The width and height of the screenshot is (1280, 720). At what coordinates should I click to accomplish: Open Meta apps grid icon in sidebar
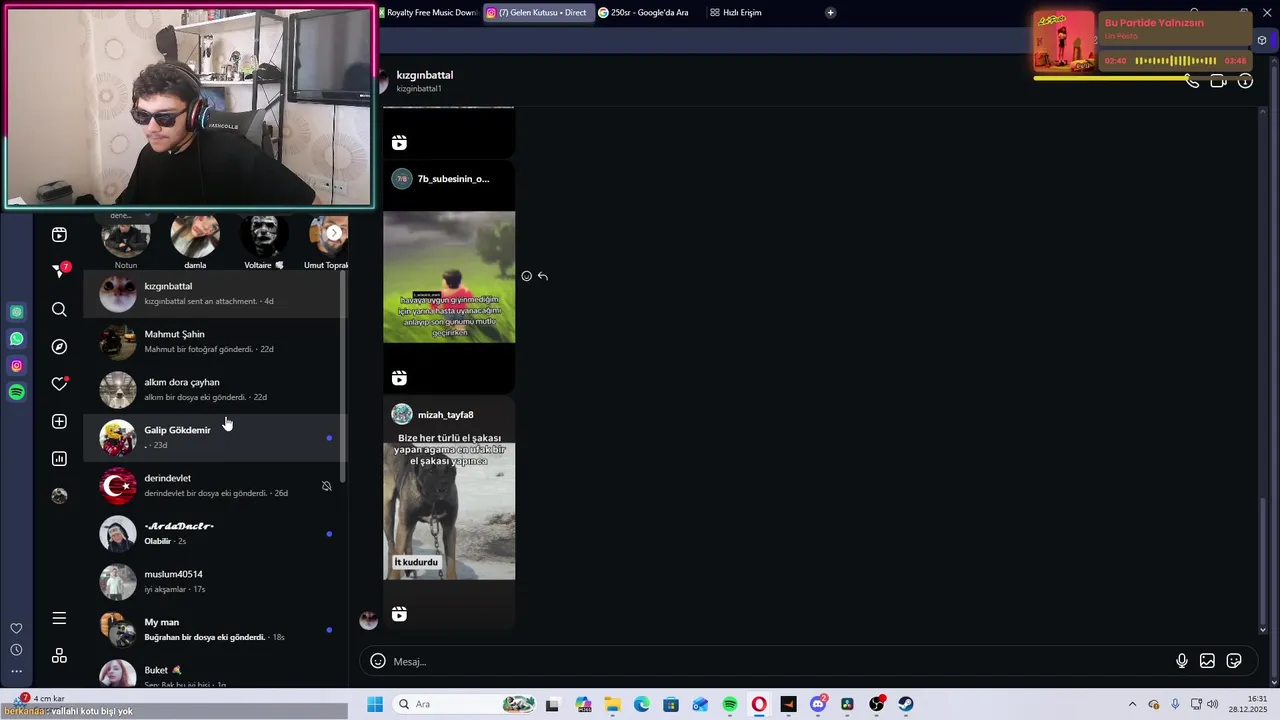59,655
